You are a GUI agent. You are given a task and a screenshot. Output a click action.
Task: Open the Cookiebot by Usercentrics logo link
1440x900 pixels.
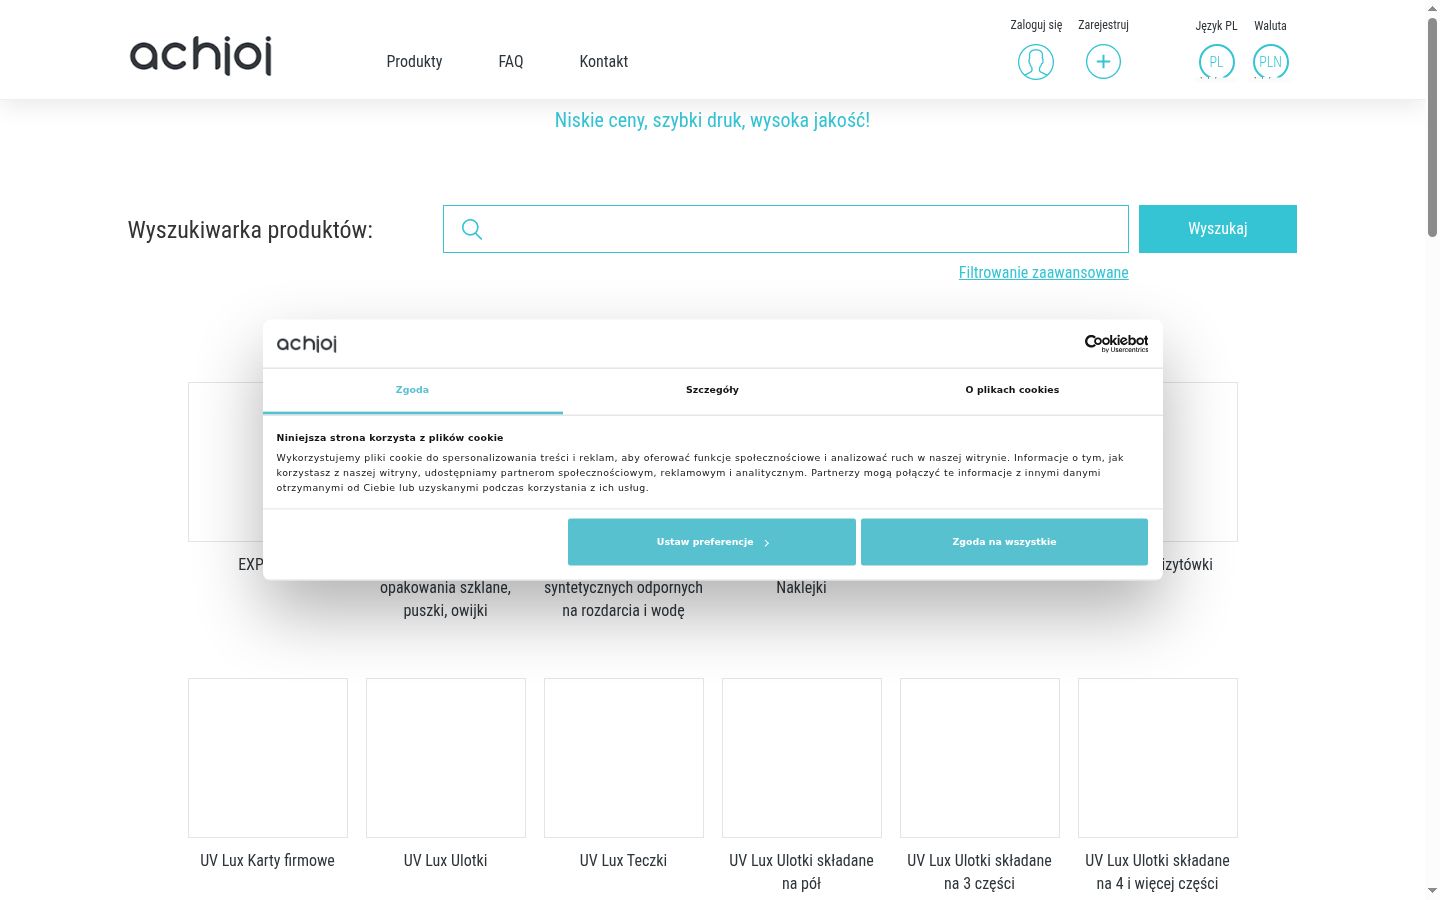point(1116,343)
